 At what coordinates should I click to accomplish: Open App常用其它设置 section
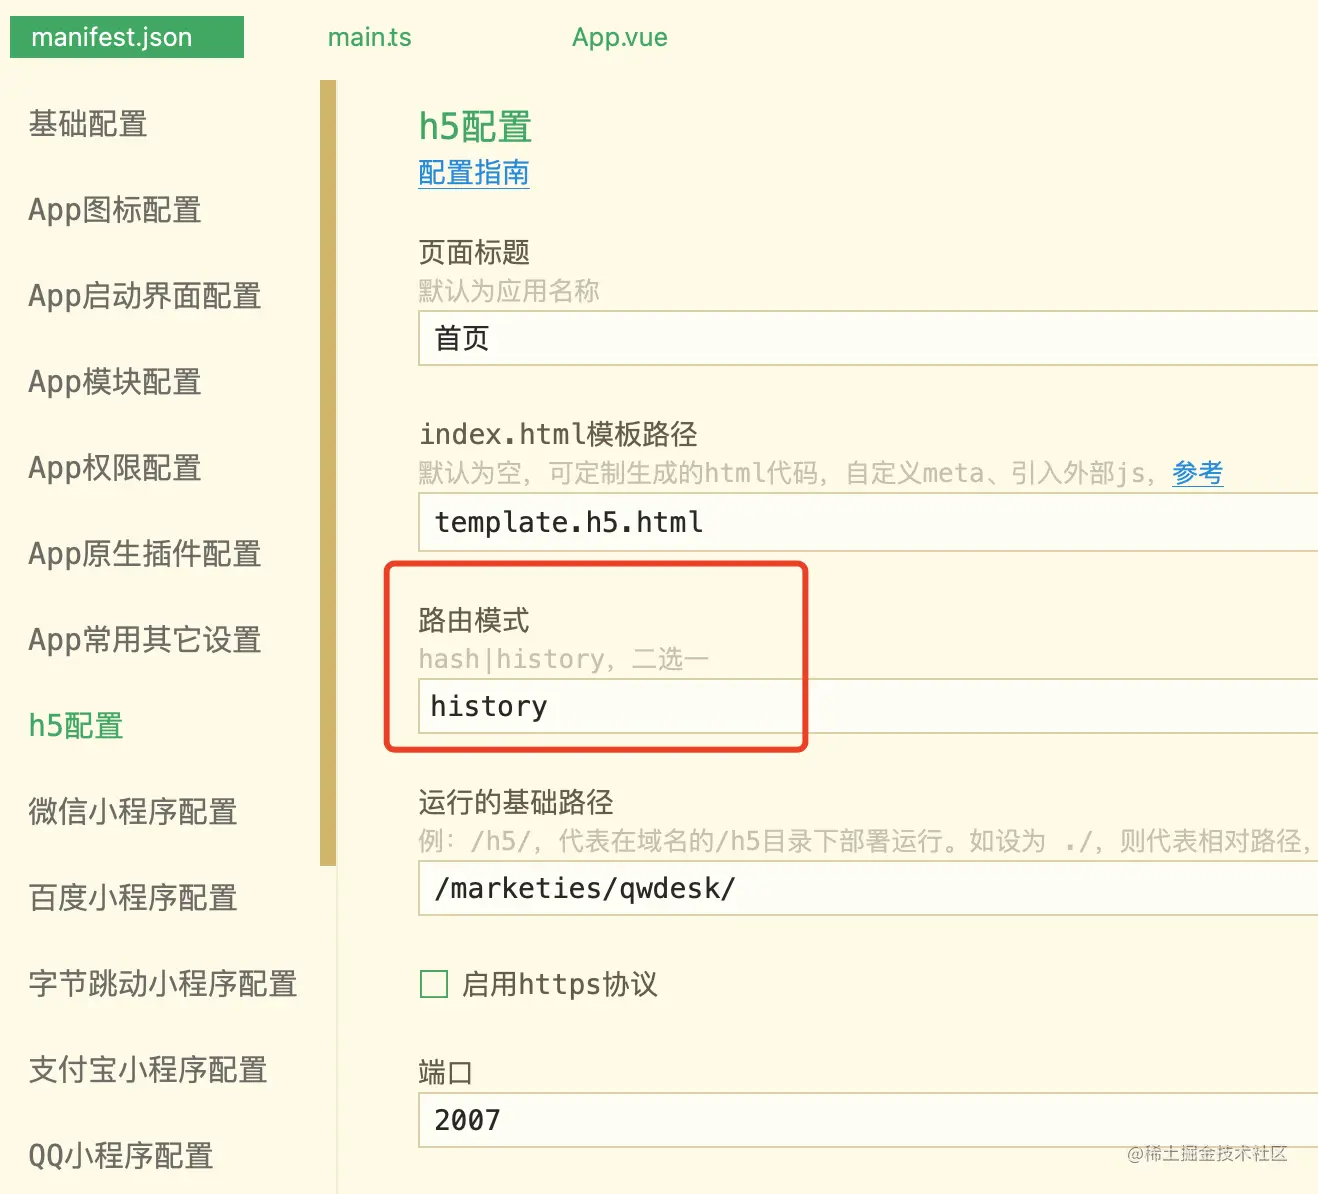pos(145,640)
